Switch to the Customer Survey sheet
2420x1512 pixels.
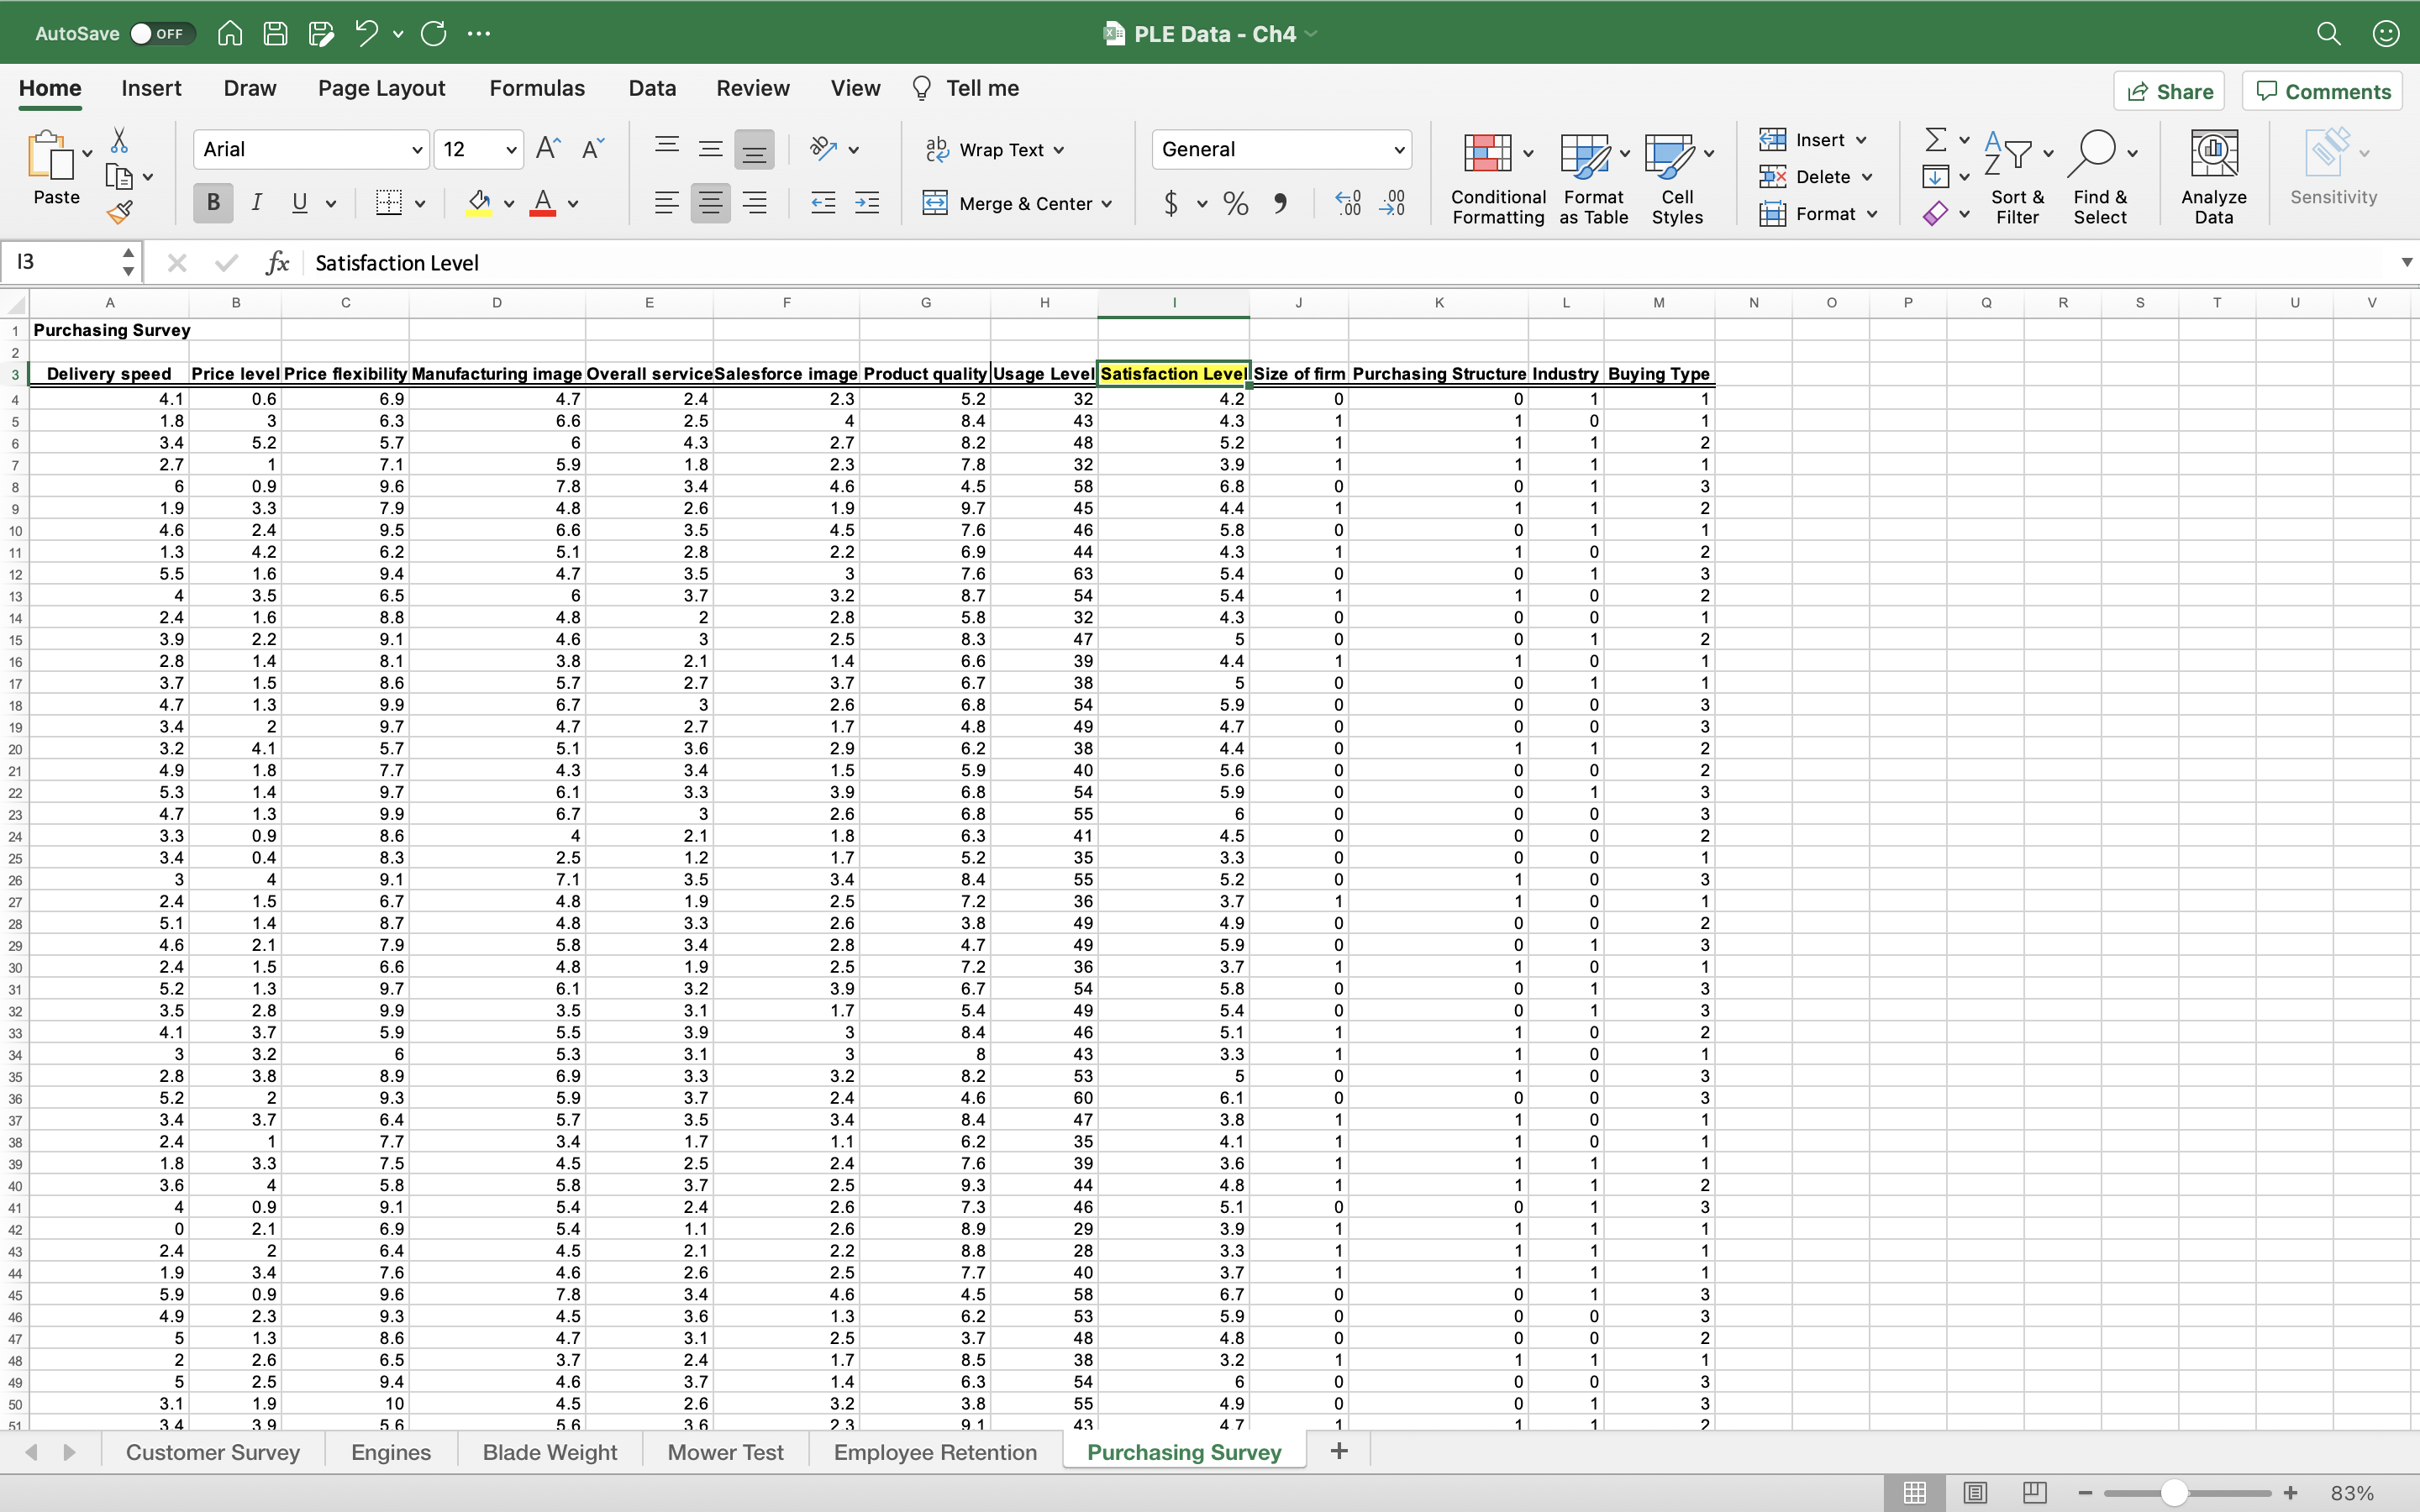(212, 1452)
